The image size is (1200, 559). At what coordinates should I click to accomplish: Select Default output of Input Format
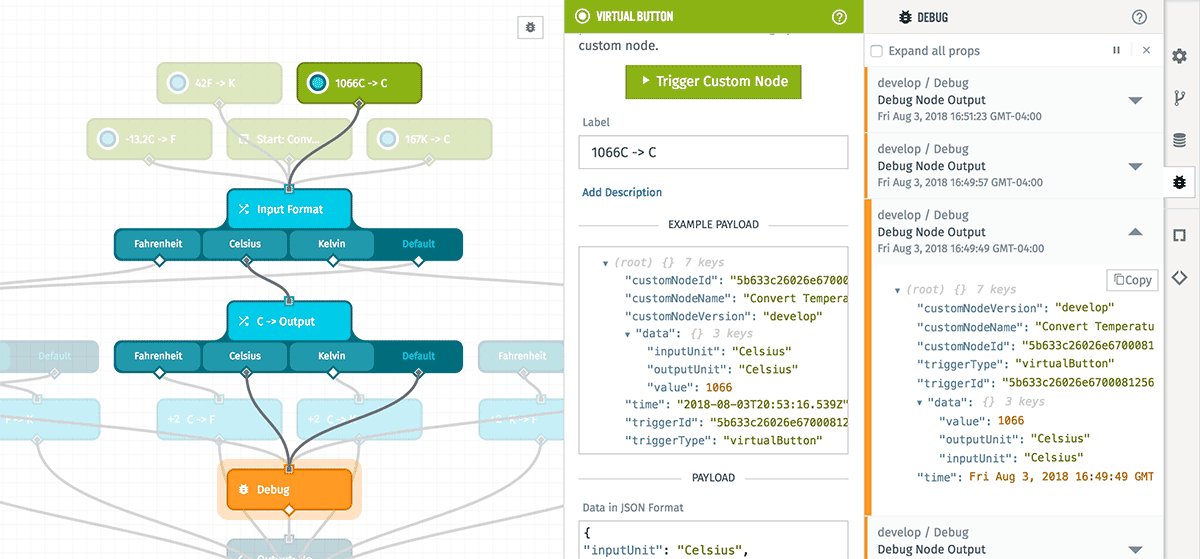coord(419,244)
